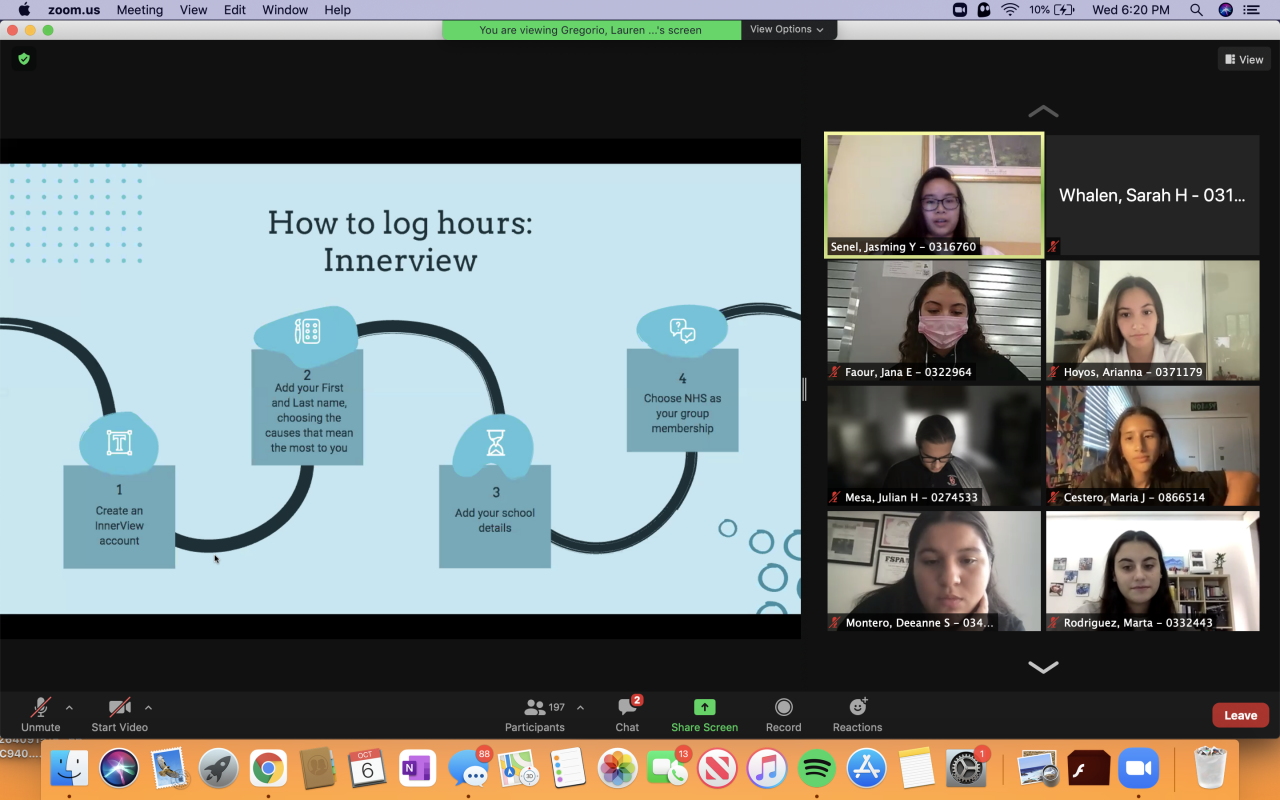The width and height of the screenshot is (1280, 800).
Task: Click the Zoom camera icon in menu bar
Action: click(960, 10)
